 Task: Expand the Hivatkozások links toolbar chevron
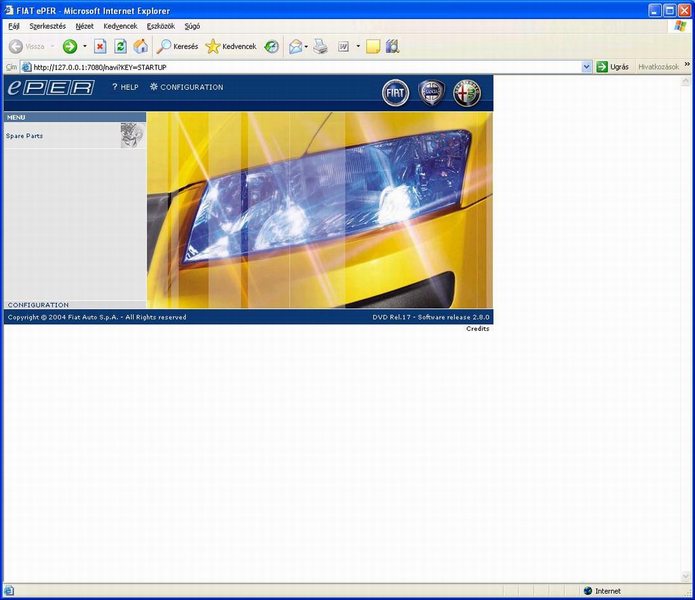tap(687, 65)
